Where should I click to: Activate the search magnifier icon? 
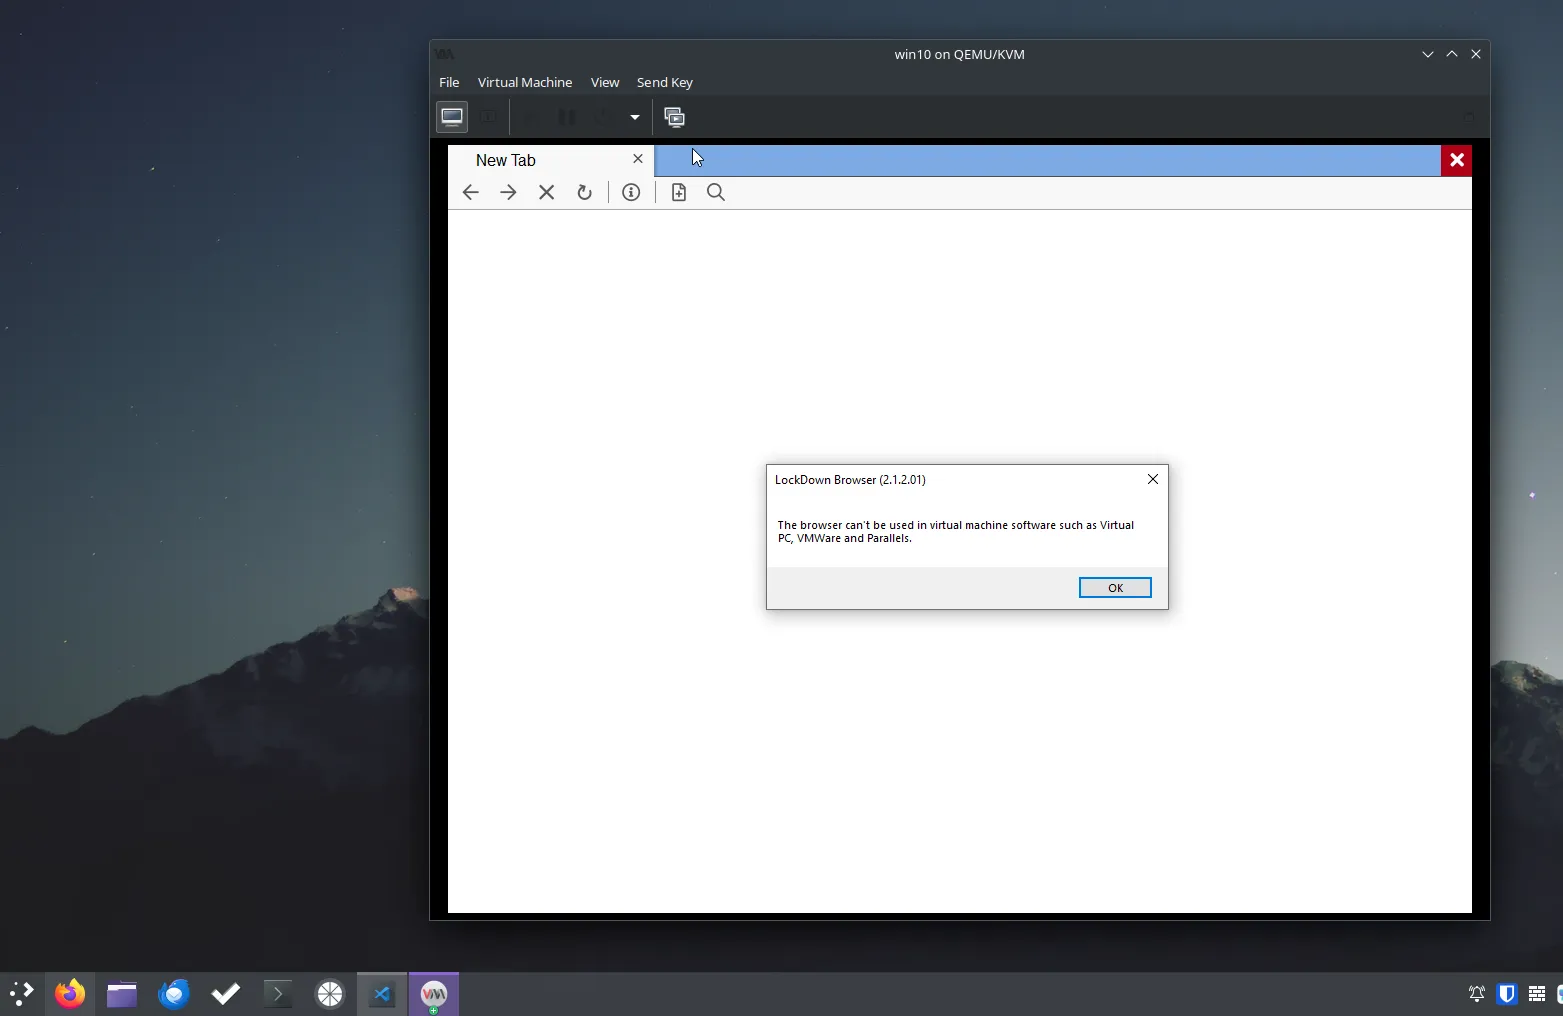pyautogui.click(x=715, y=192)
